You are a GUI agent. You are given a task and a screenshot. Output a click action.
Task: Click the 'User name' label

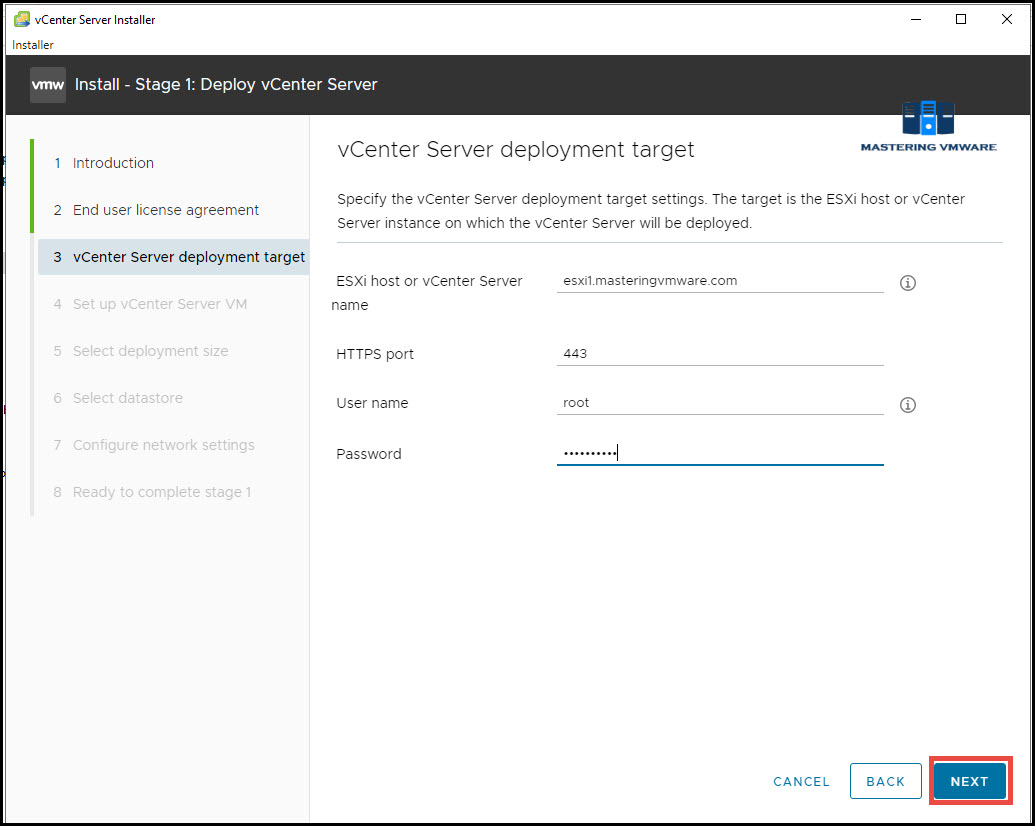point(372,403)
